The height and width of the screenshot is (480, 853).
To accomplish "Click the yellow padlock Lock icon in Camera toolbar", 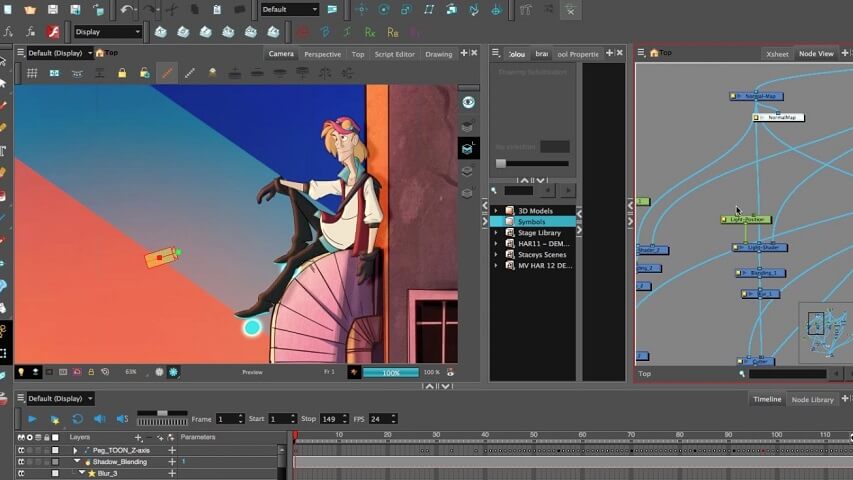I will [x=122, y=73].
